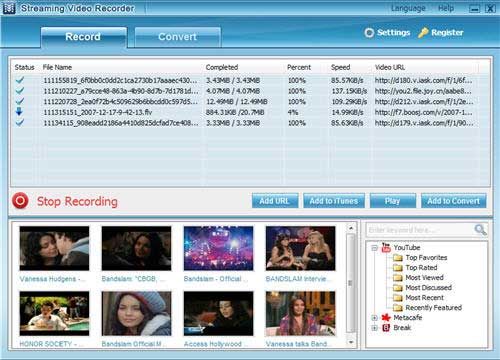The height and width of the screenshot is (360, 500).
Task: Select file 111315151_2007-12-17-9-42-13.flv
Action: [98, 112]
